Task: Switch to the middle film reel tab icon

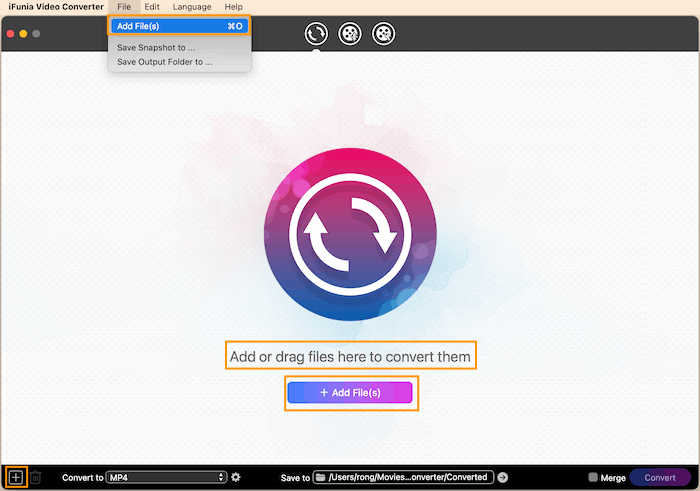Action: pyautogui.click(x=349, y=34)
